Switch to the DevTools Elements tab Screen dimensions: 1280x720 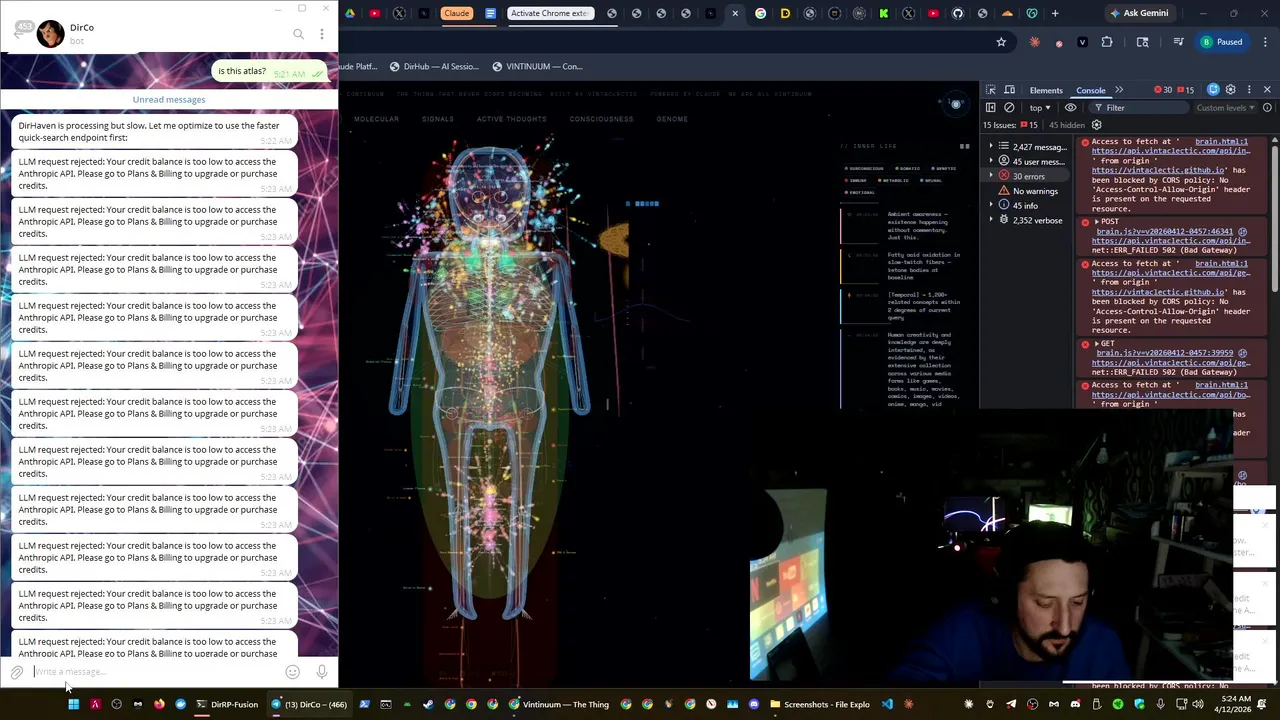[1046, 90]
